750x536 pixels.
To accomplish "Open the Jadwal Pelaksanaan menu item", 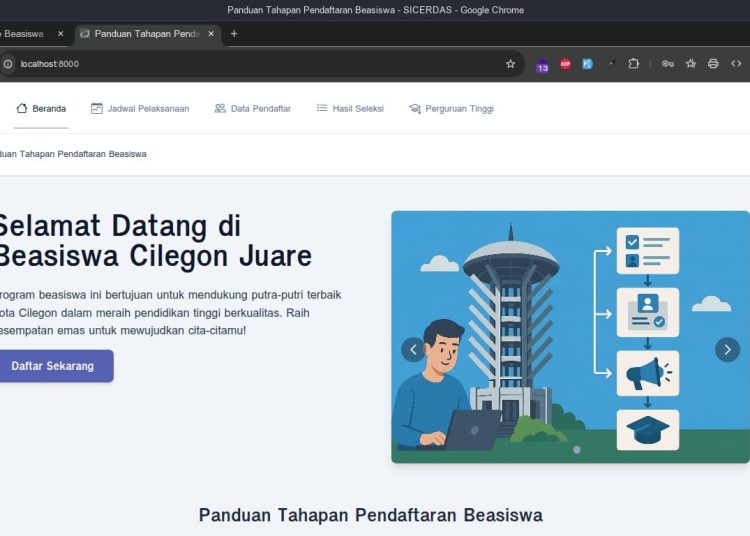I will (x=148, y=108).
